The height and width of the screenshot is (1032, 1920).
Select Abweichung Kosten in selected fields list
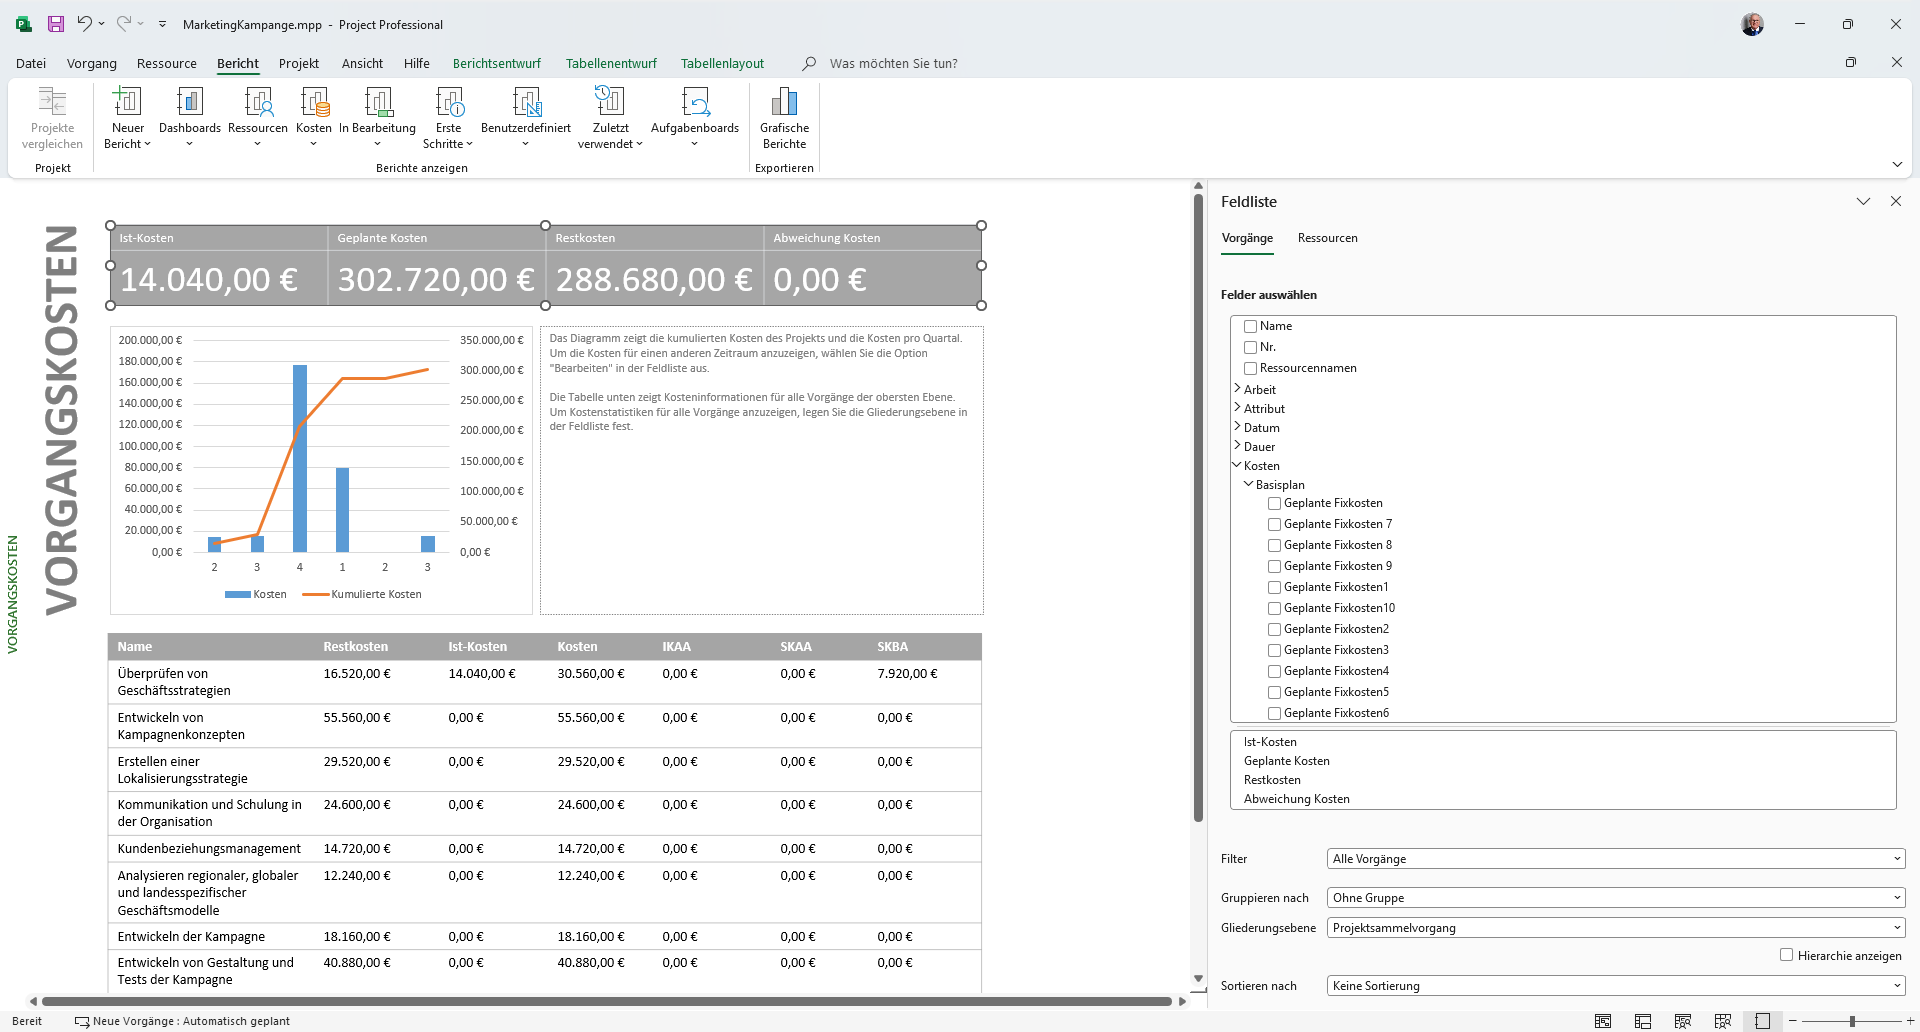coord(1296,799)
